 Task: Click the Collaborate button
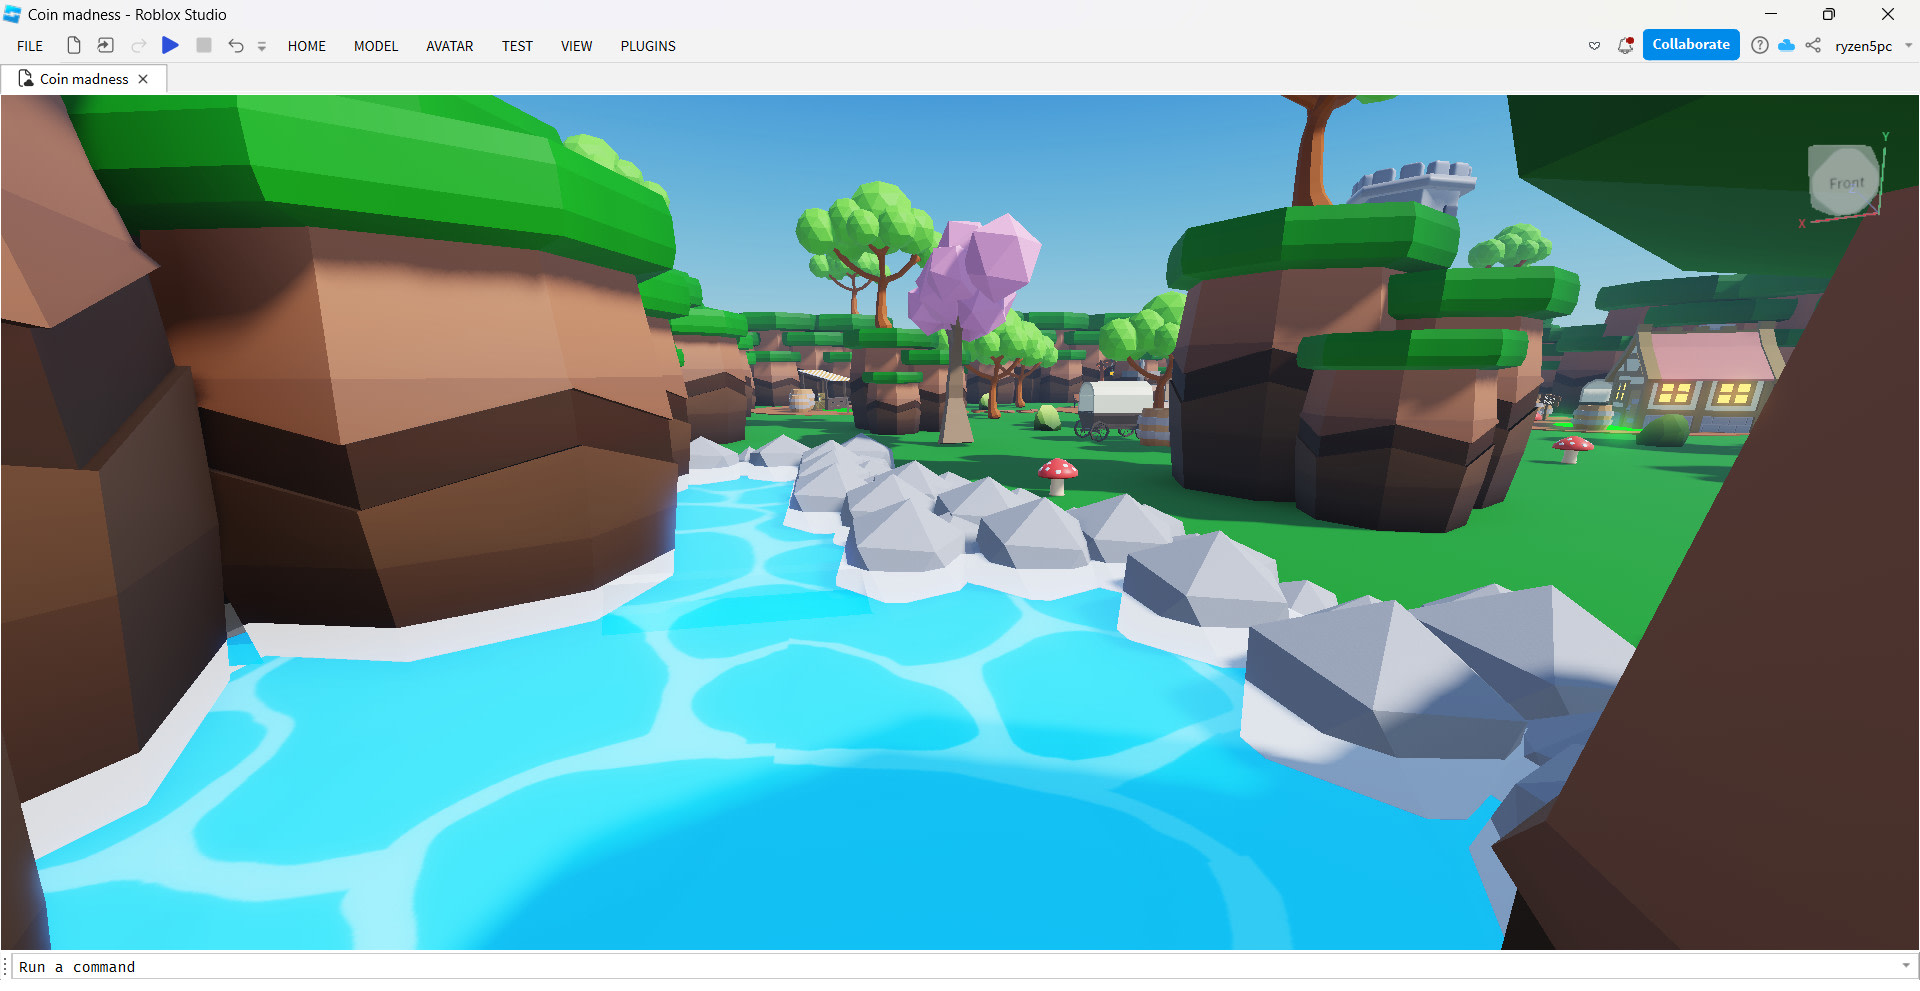click(1691, 45)
